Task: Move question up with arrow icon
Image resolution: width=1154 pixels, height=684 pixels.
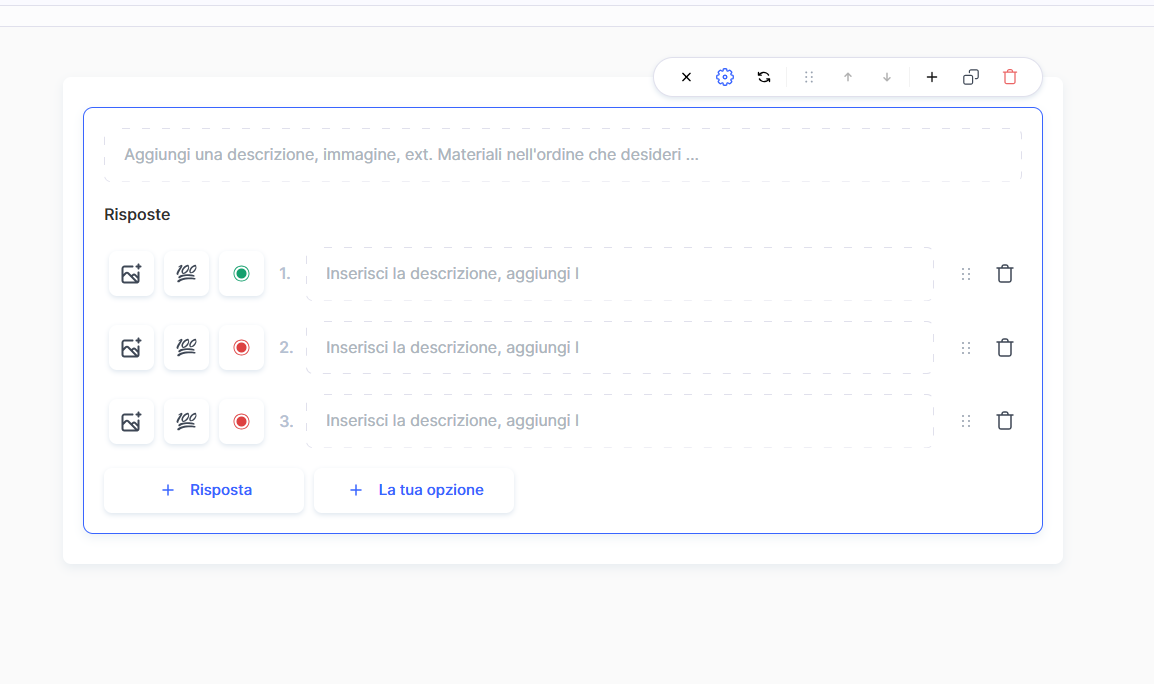Action: point(848,77)
